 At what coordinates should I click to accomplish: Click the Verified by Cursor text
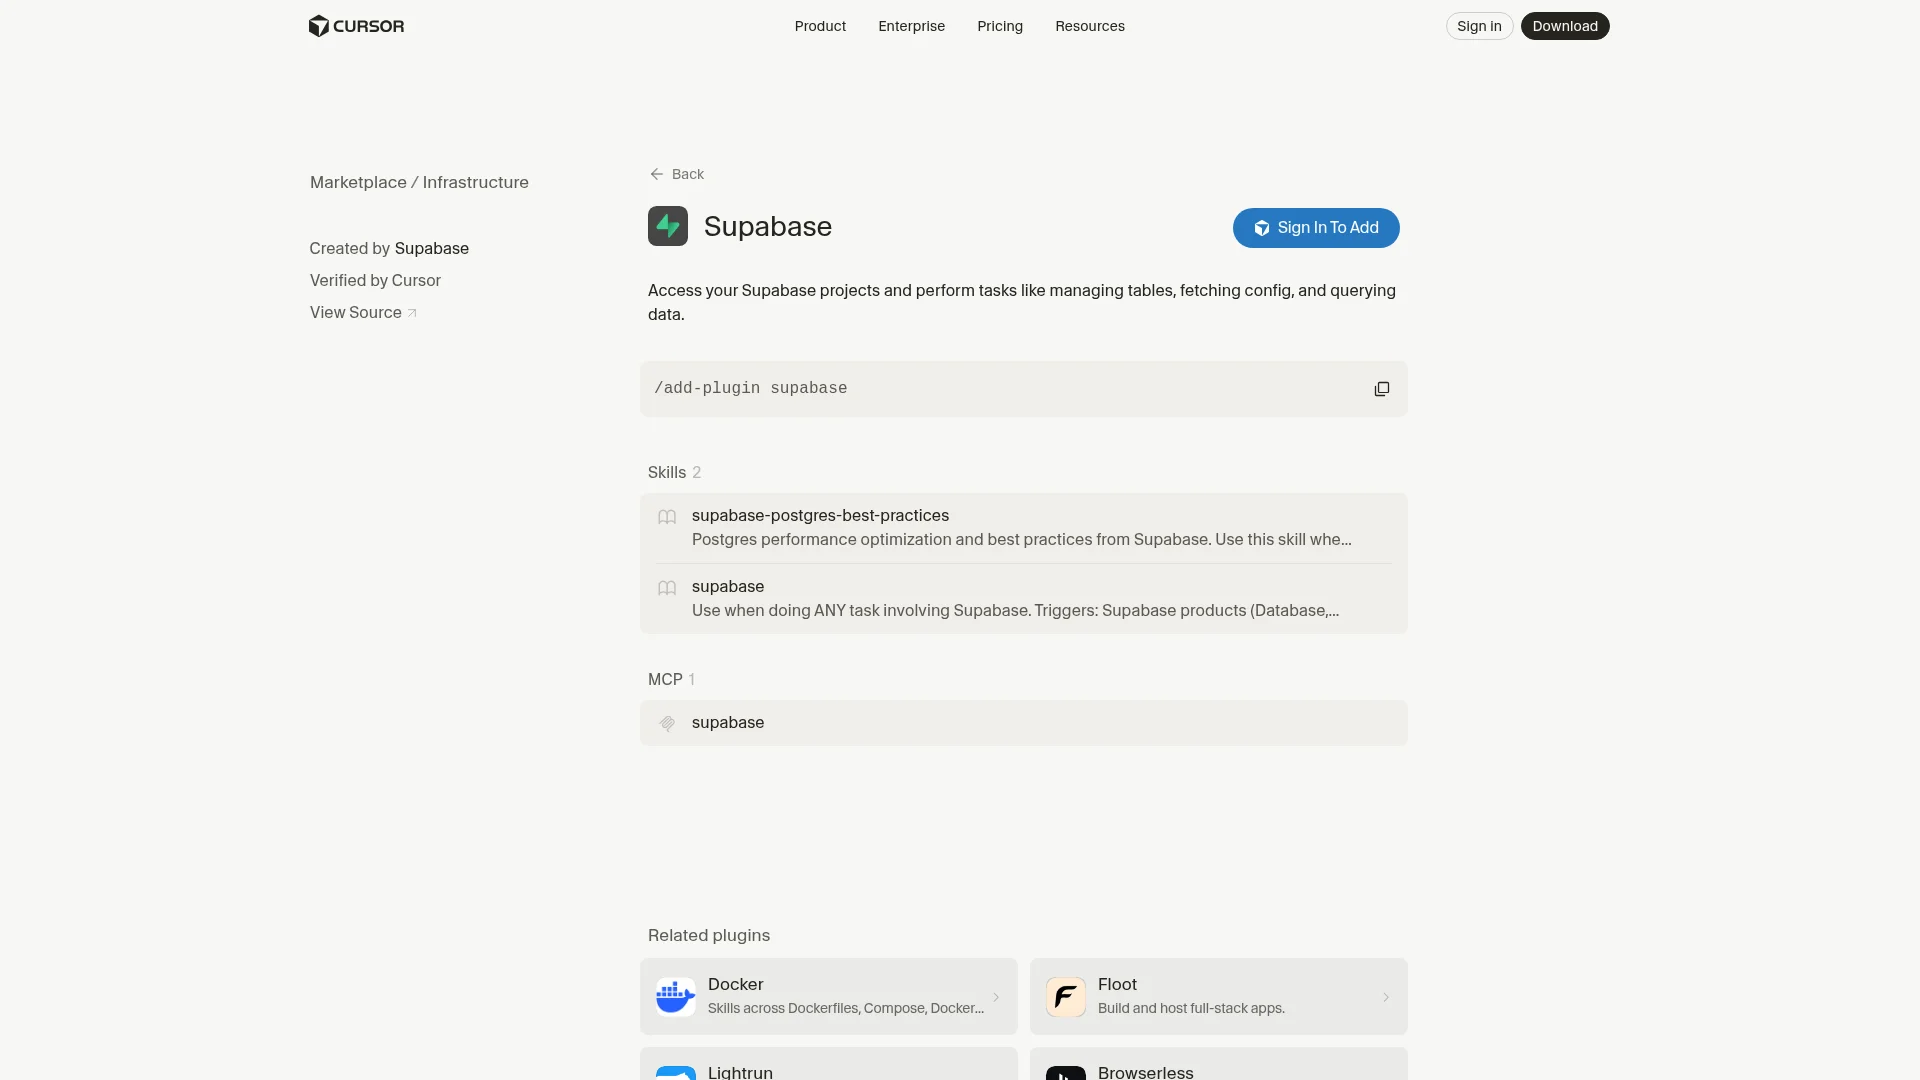click(375, 280)
